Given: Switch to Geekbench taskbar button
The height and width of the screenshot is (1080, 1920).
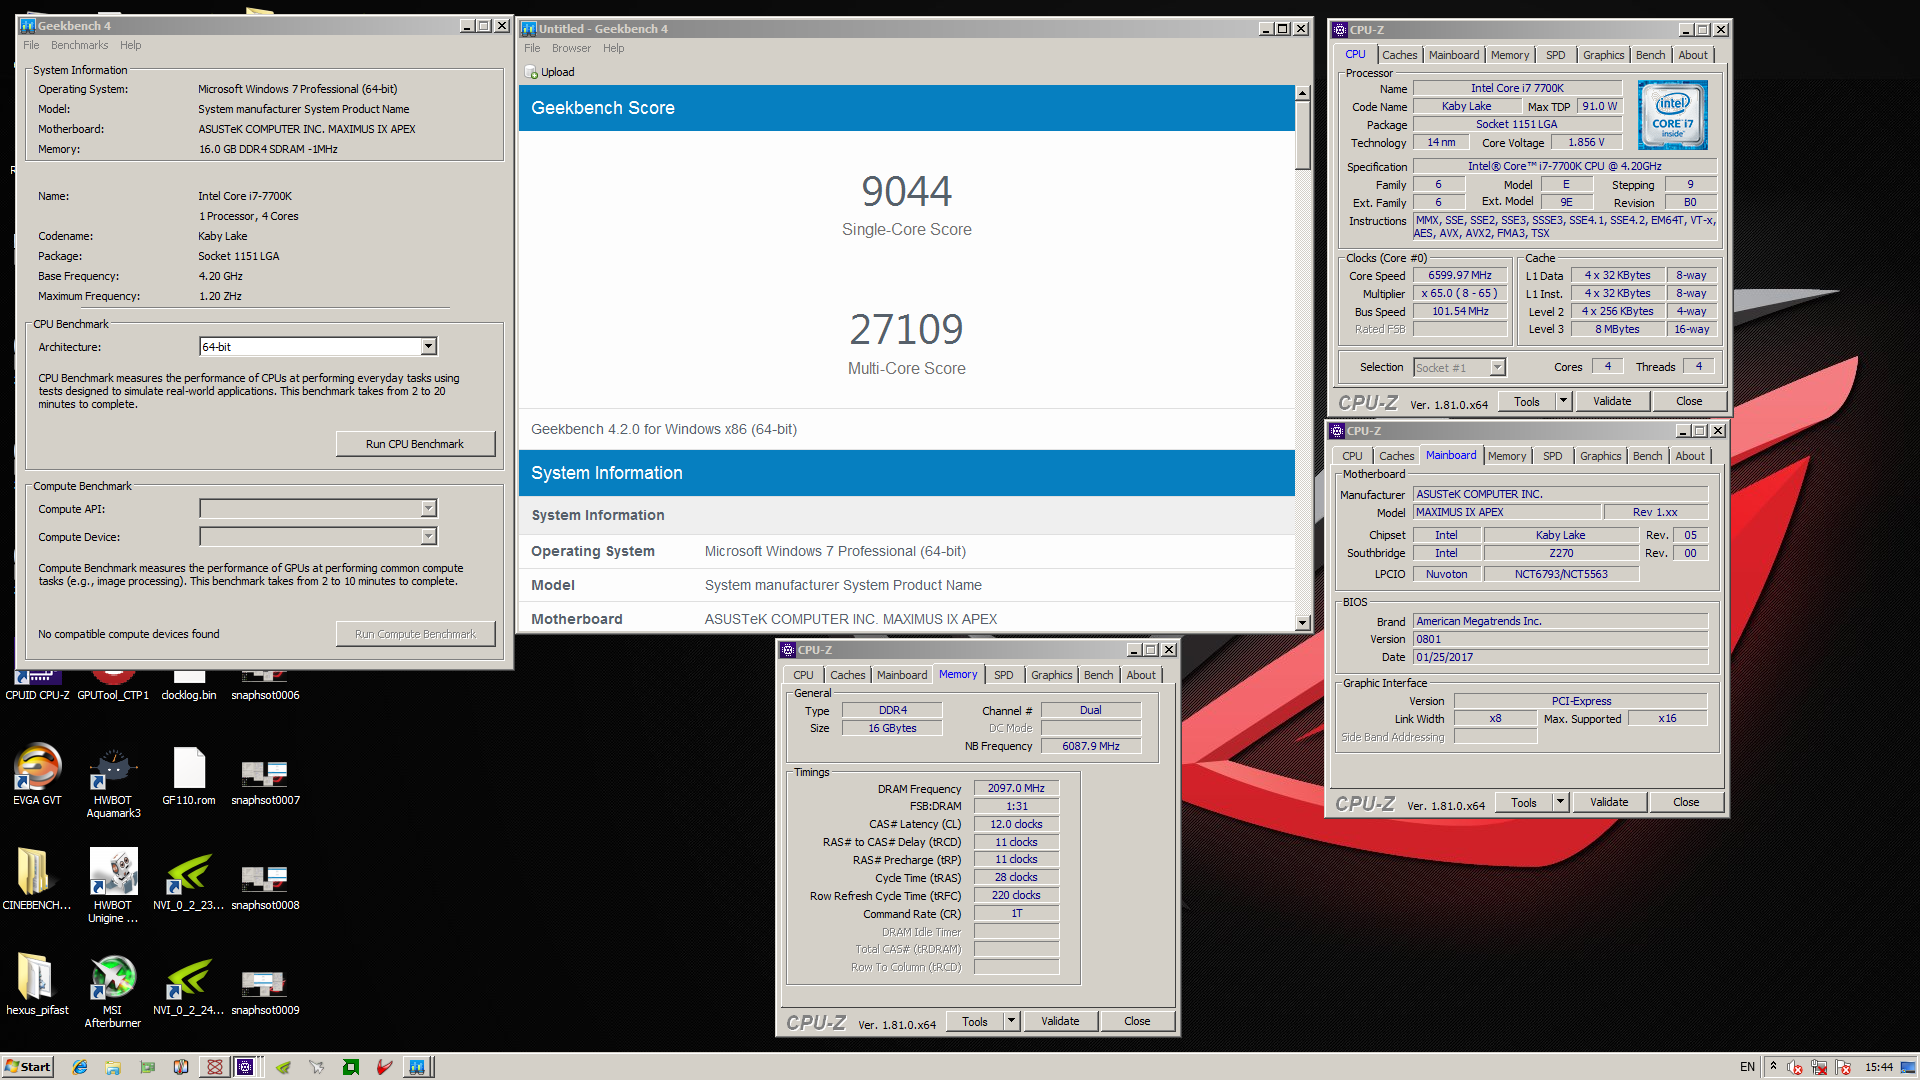Looking at the screenshot, I should click(x=417, y=1067).
